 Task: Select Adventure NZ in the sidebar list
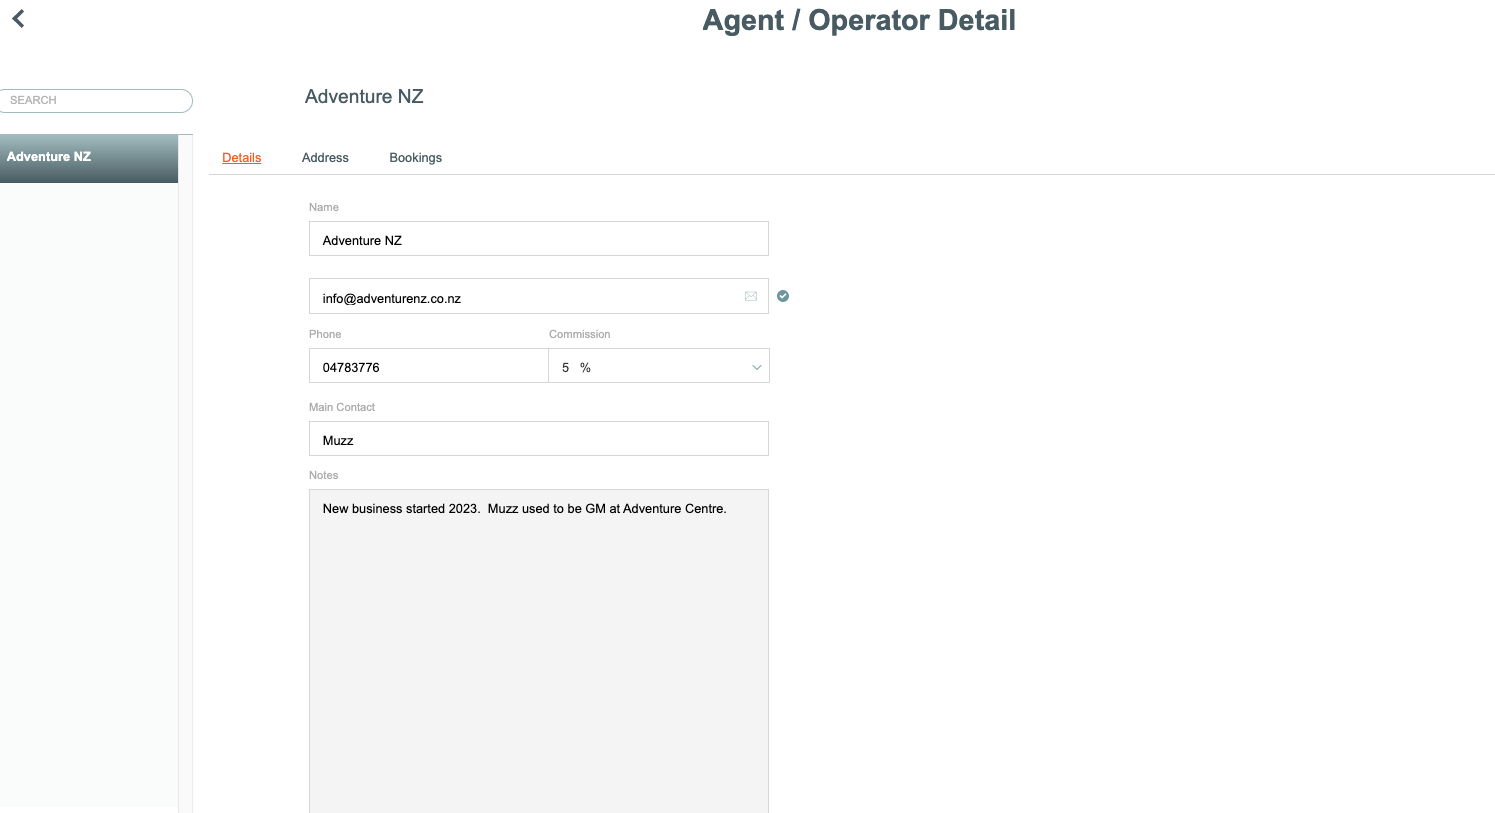click(89, 158)
